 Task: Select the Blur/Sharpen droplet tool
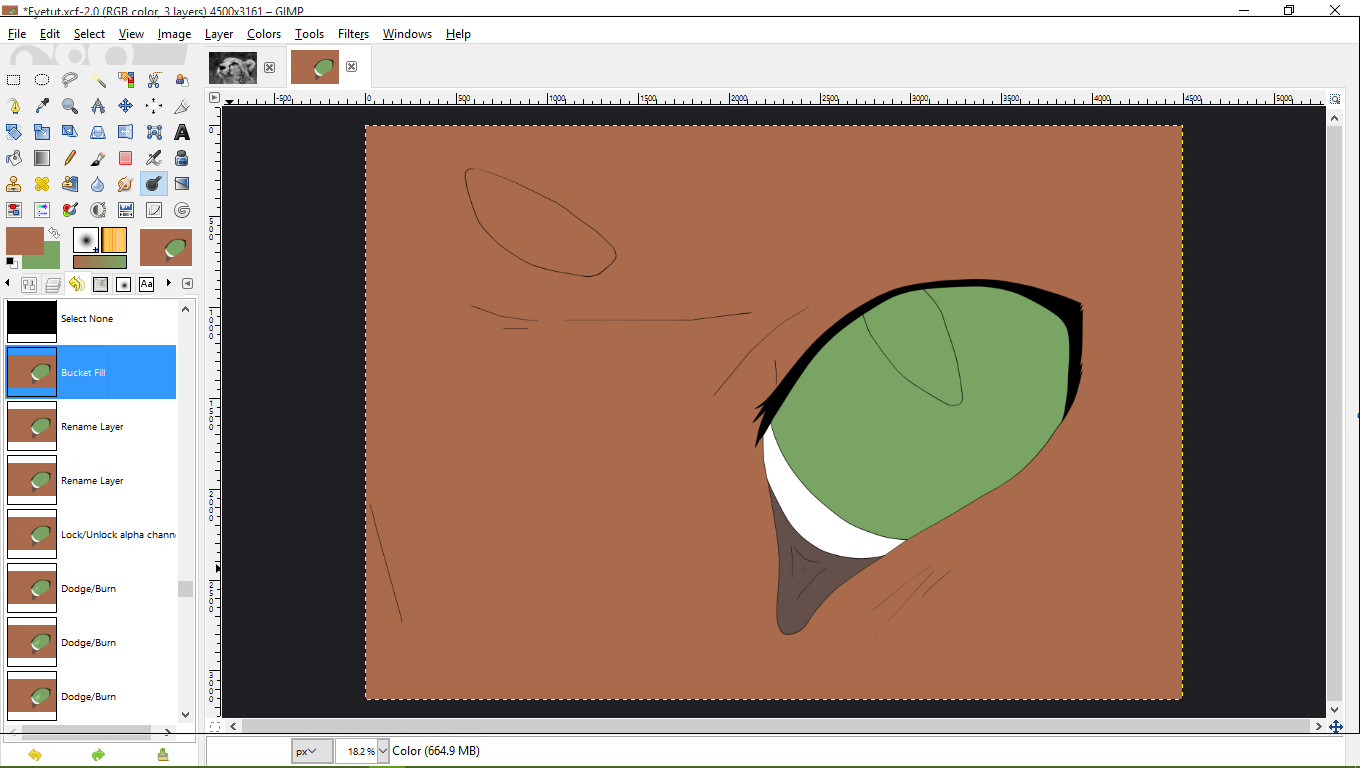[x=98, y=184]
